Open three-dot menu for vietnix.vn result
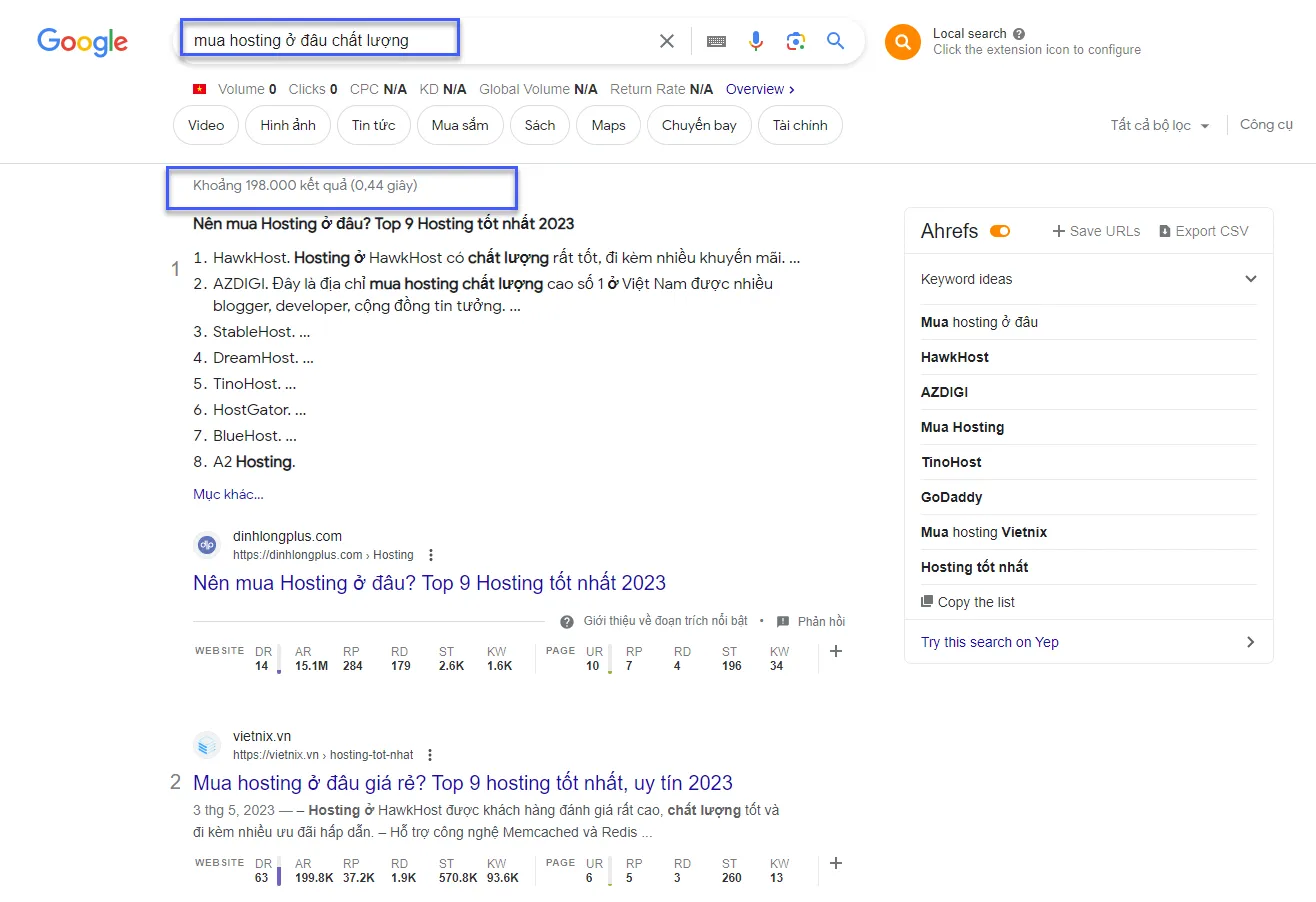 click(x=430, y=755)
